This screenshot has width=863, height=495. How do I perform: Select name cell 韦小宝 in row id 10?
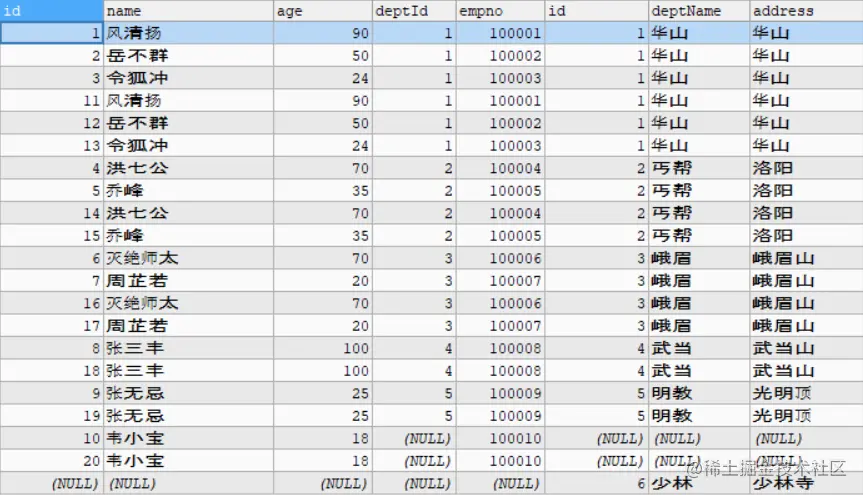pos(188,439)
